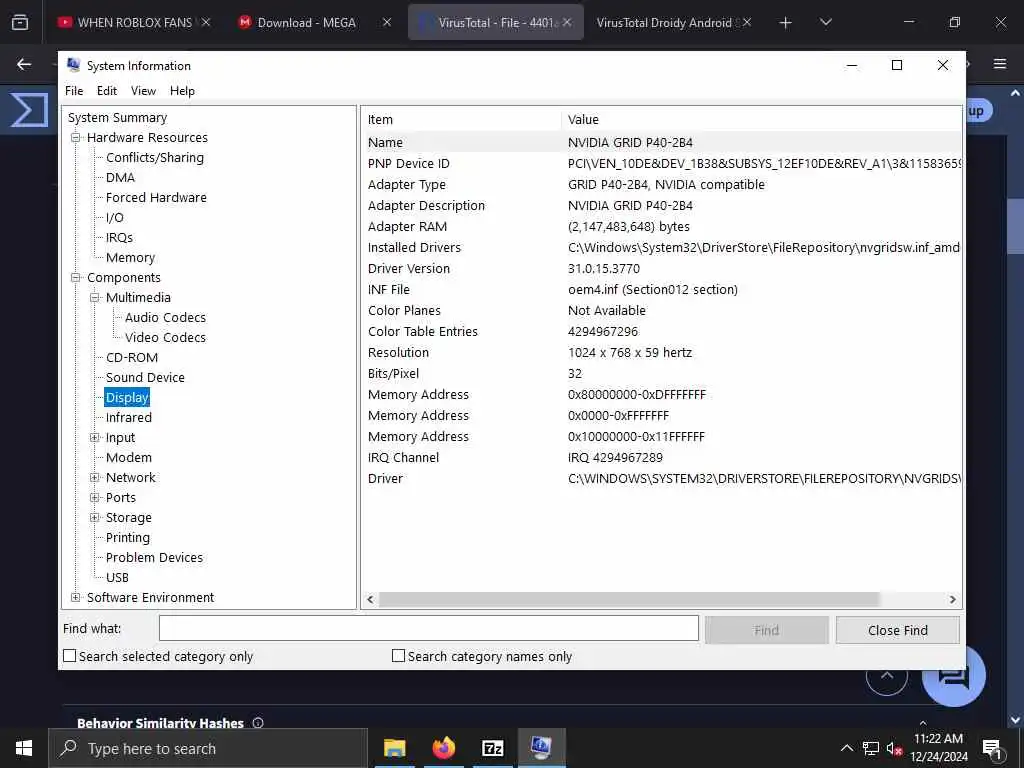This screenshot has height=768, width=1024.
Task: Open the Help menu
Action: coord(182,91)
